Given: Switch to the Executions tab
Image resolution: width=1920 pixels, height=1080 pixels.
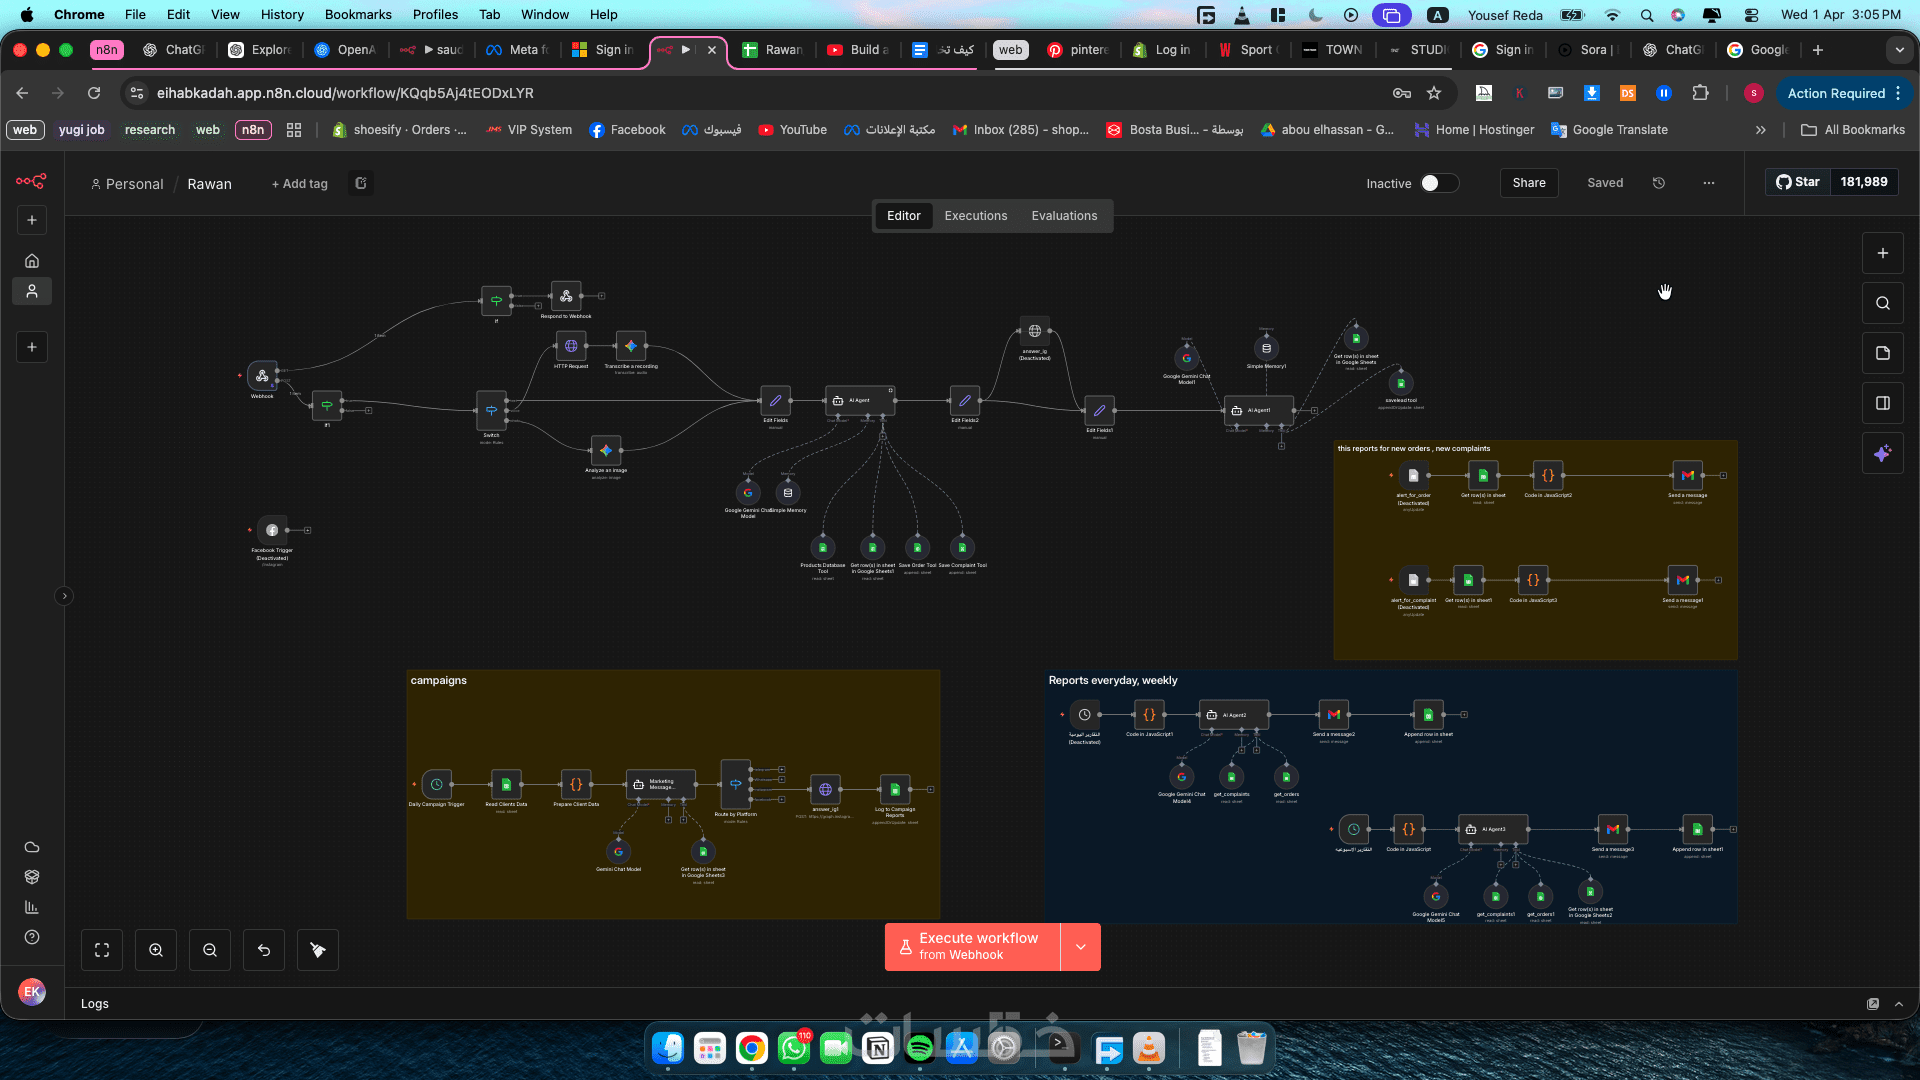Looking at the screenshot, I should click(975, 216).
